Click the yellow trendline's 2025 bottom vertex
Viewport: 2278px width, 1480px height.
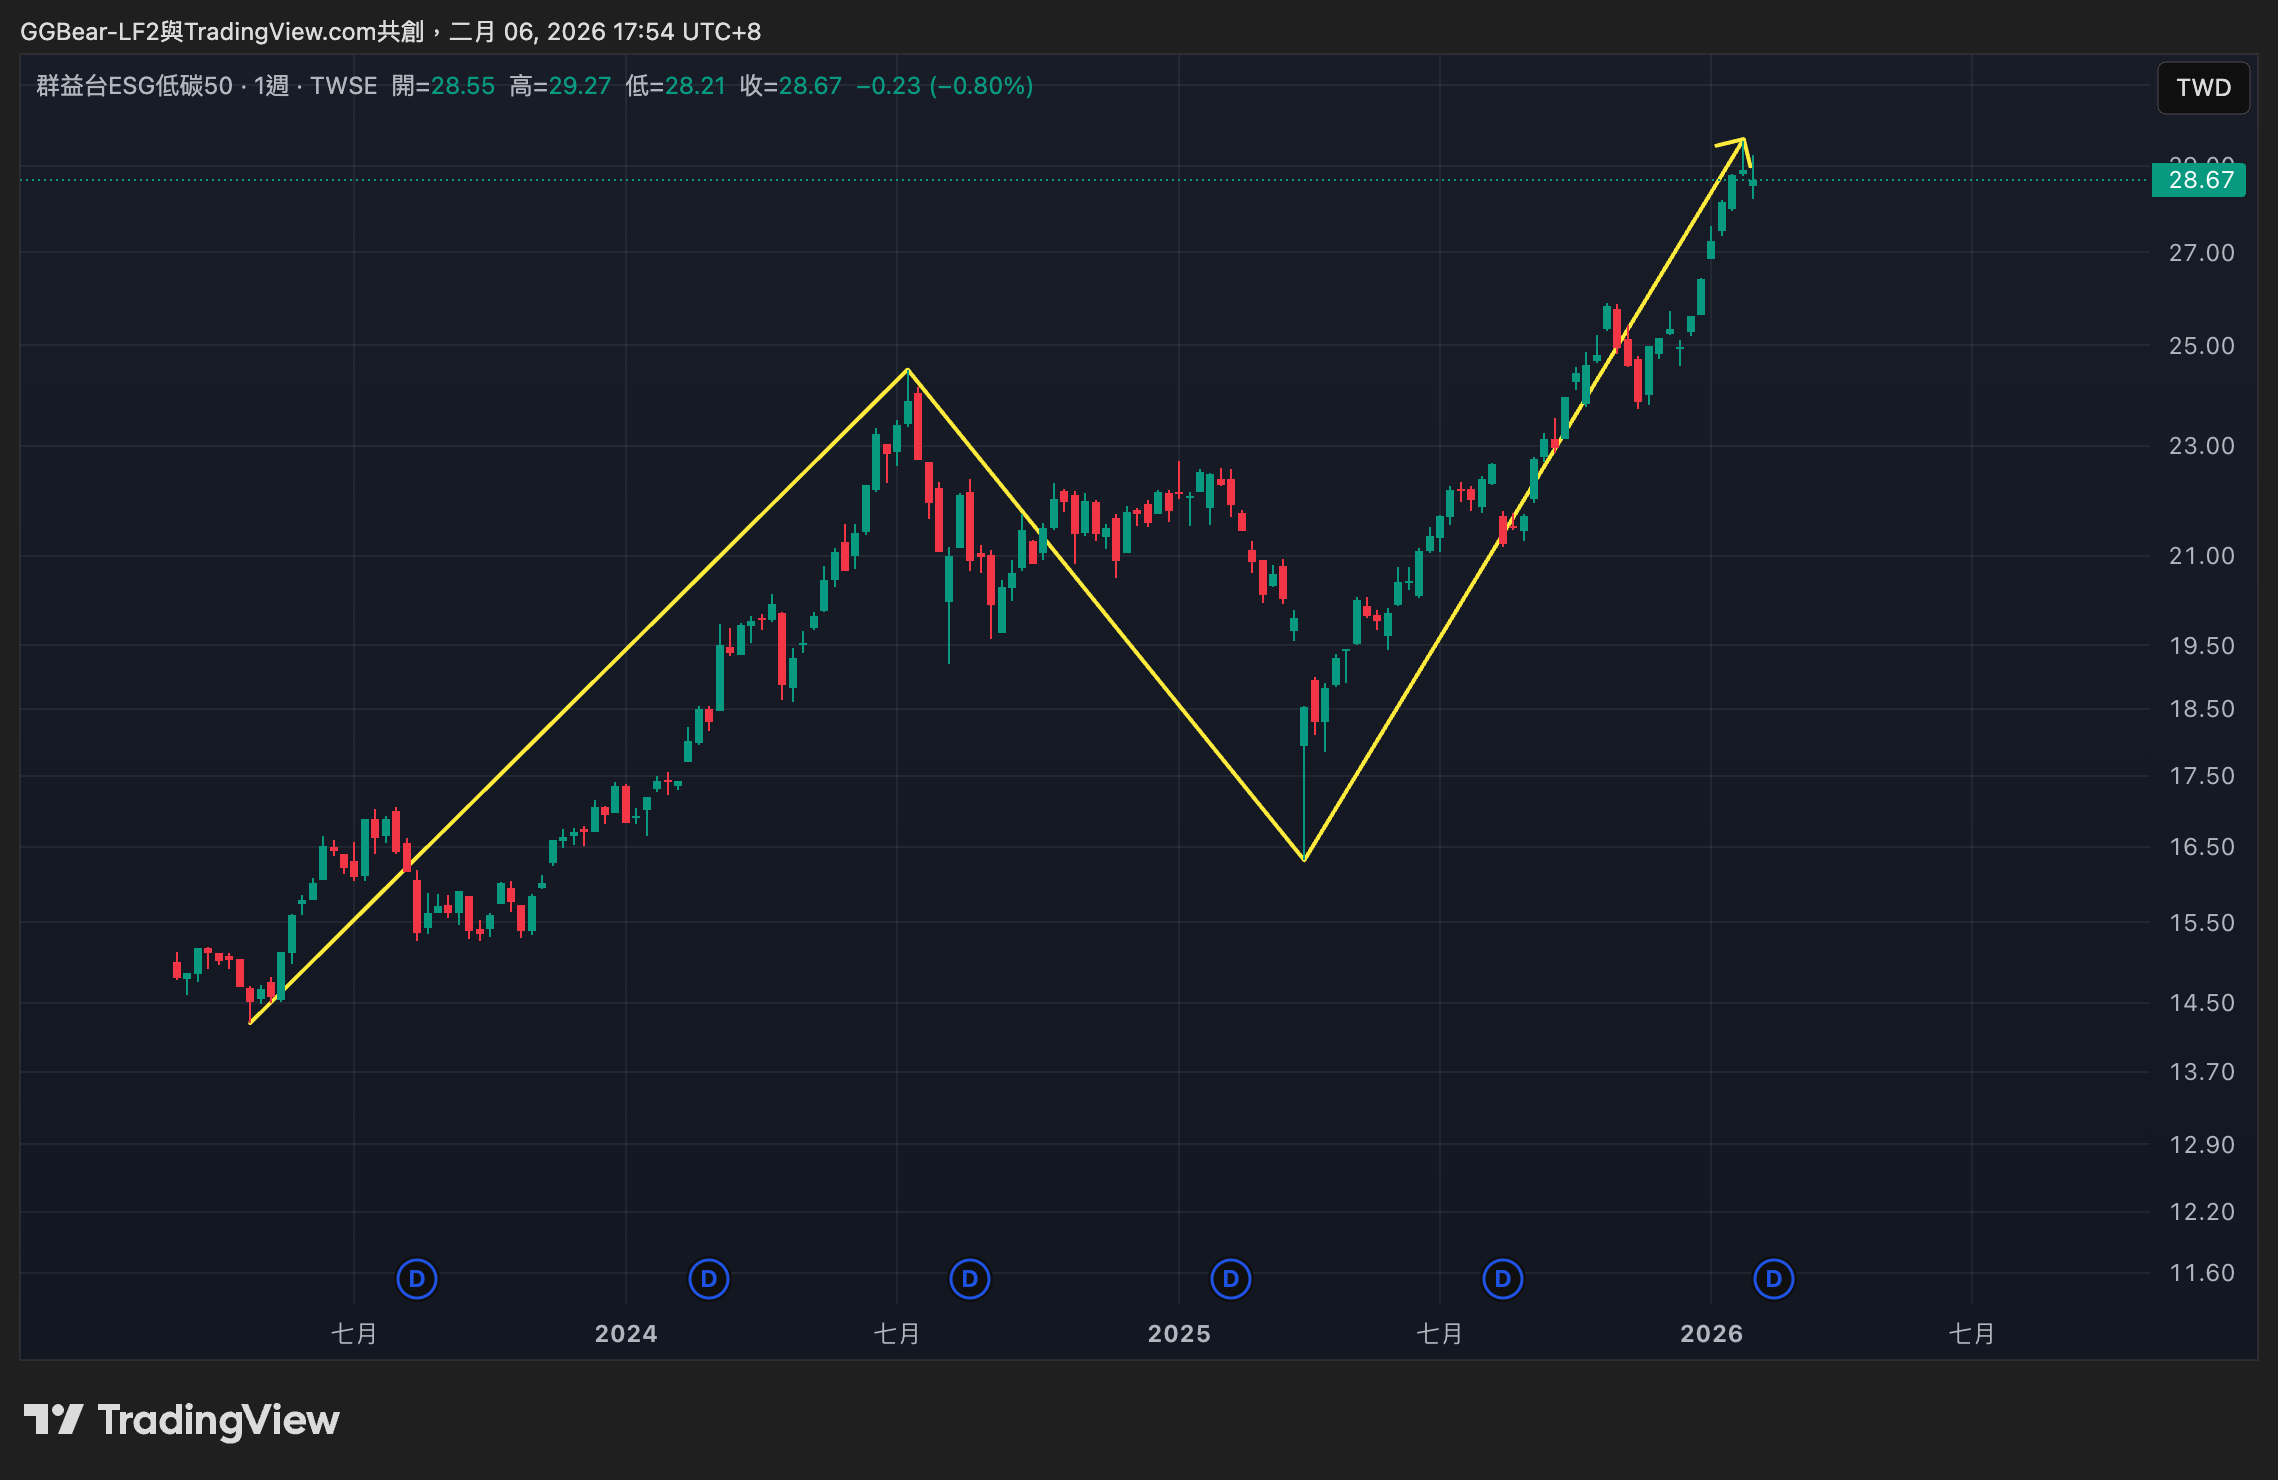1304,859
